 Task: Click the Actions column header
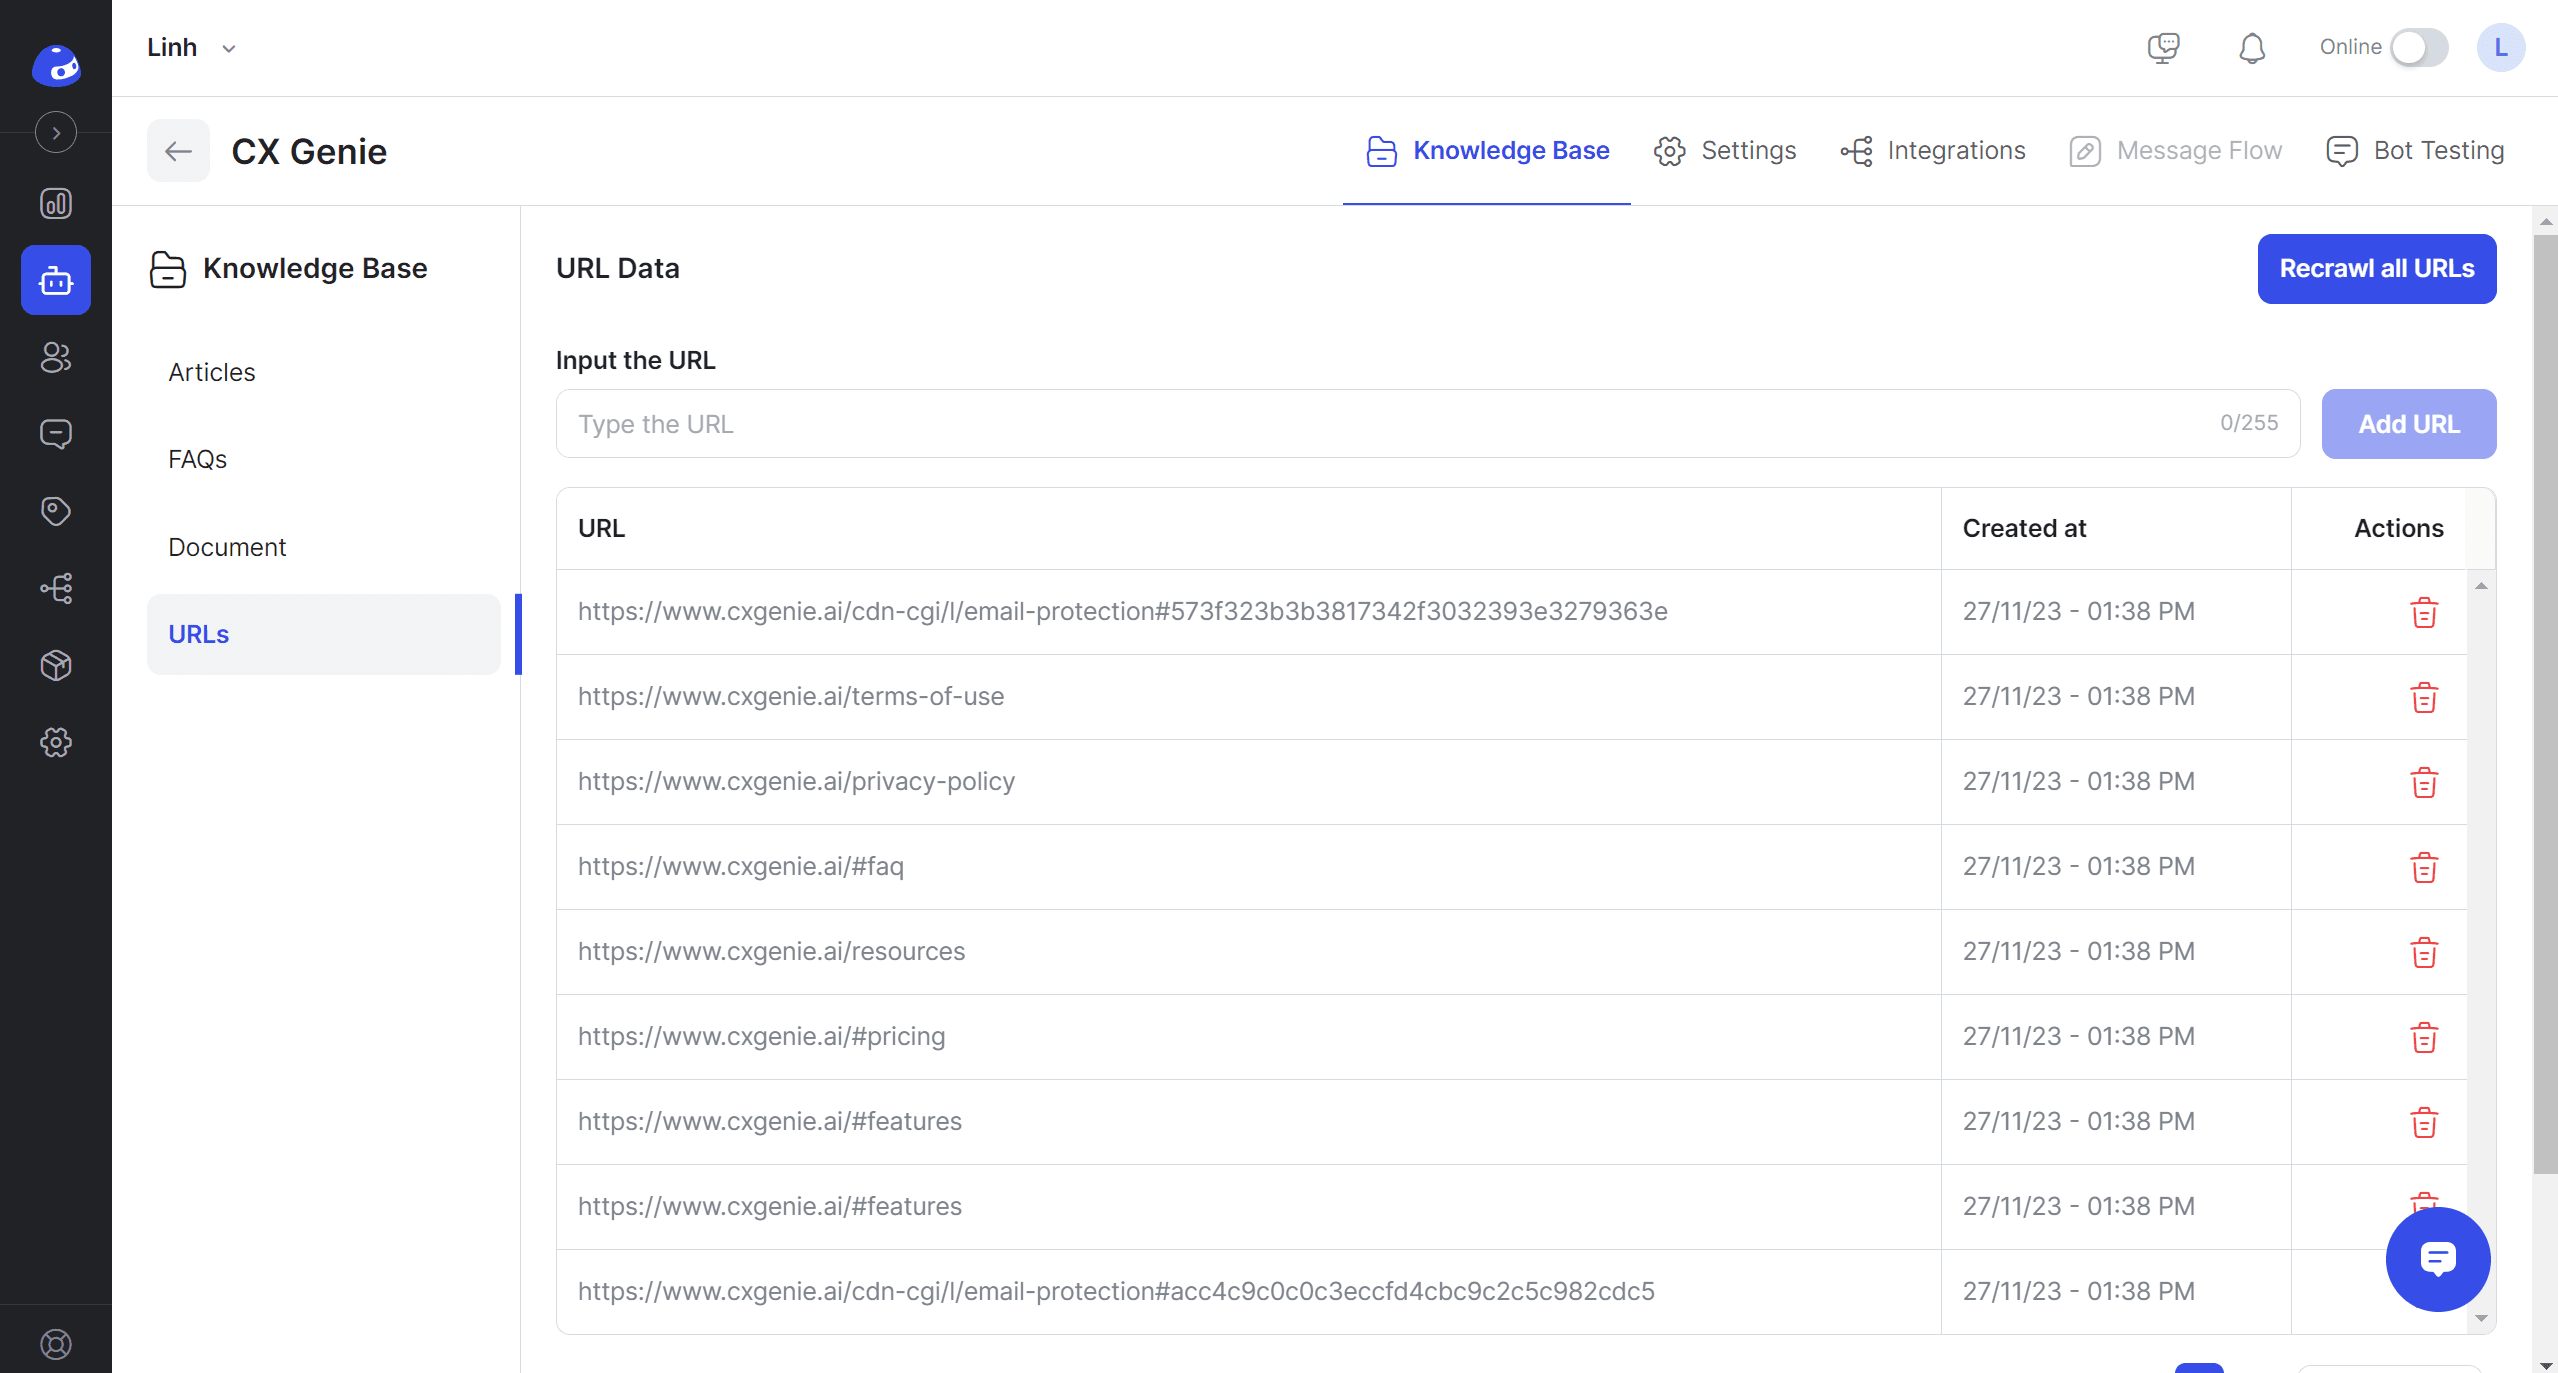2398,528
